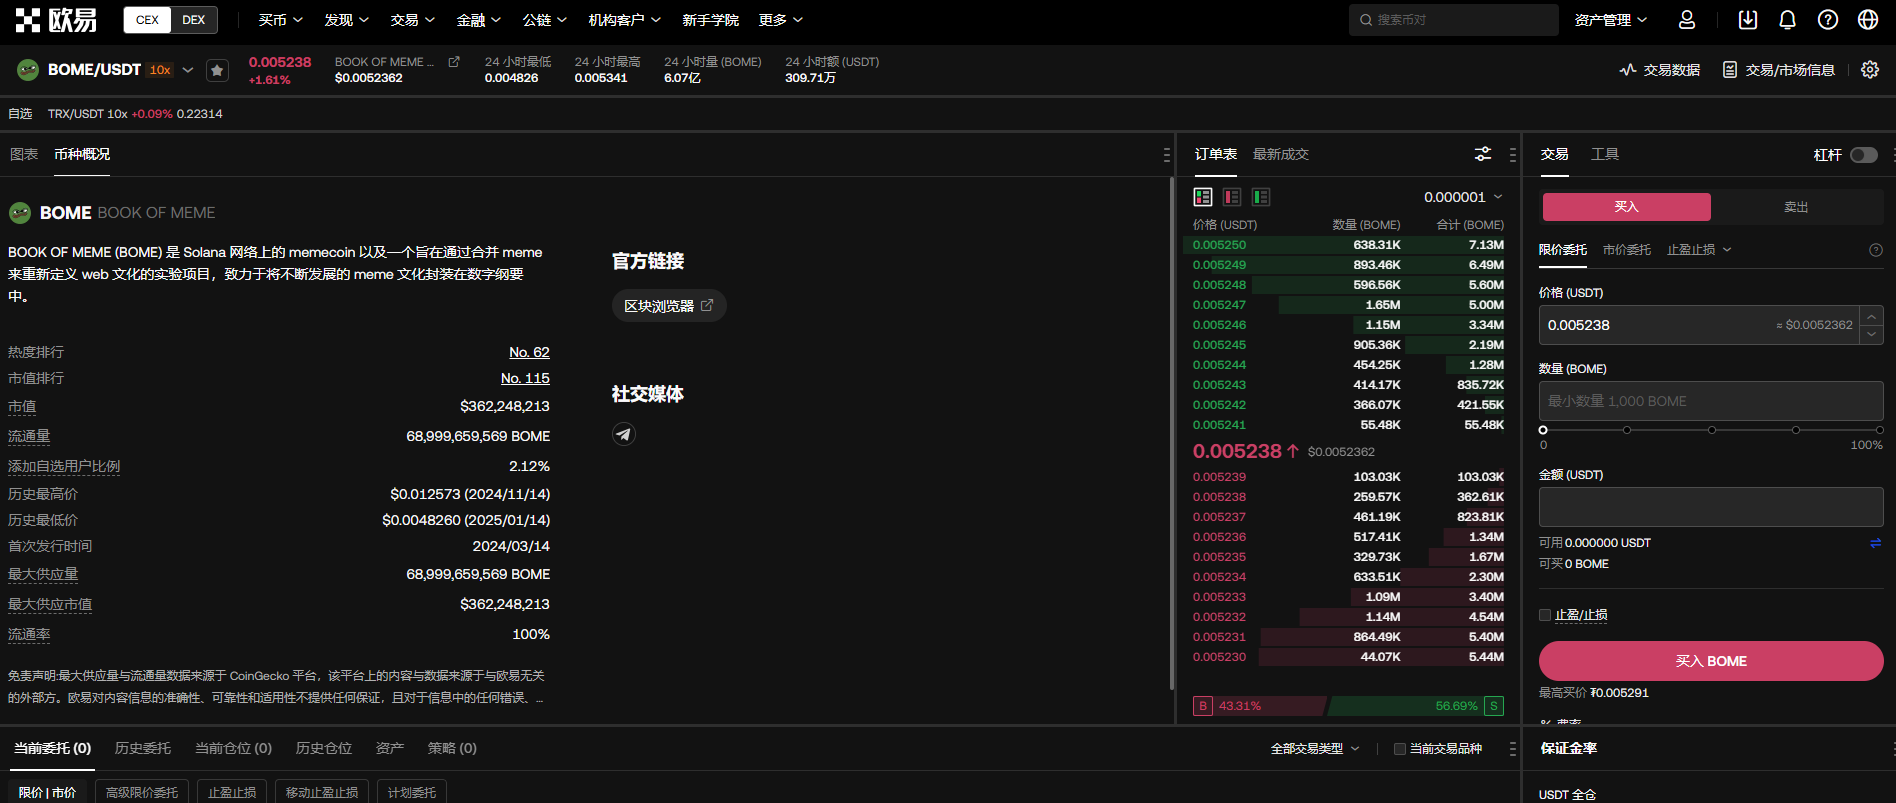Screen dimensions: 1896x803
Task: Click 买入 BOME submit button
Action: click(1710, 661)
